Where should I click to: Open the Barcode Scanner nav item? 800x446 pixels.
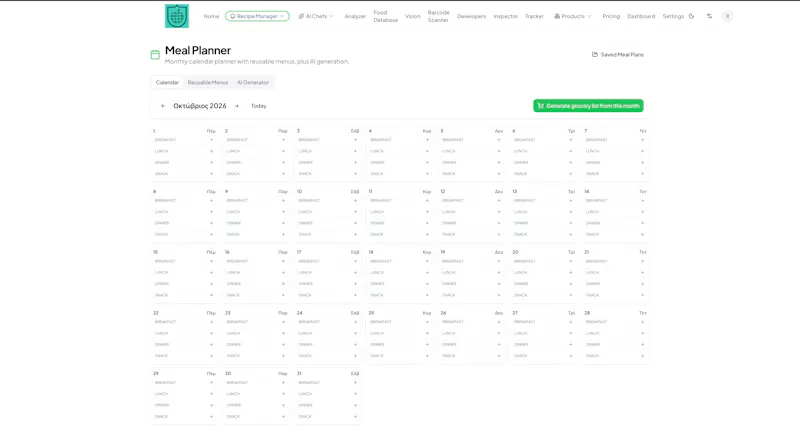438,16
